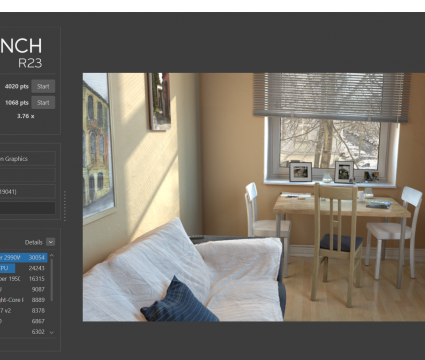
Task: Click the dark info field below the 19041) field
Action: click(28, 208)
